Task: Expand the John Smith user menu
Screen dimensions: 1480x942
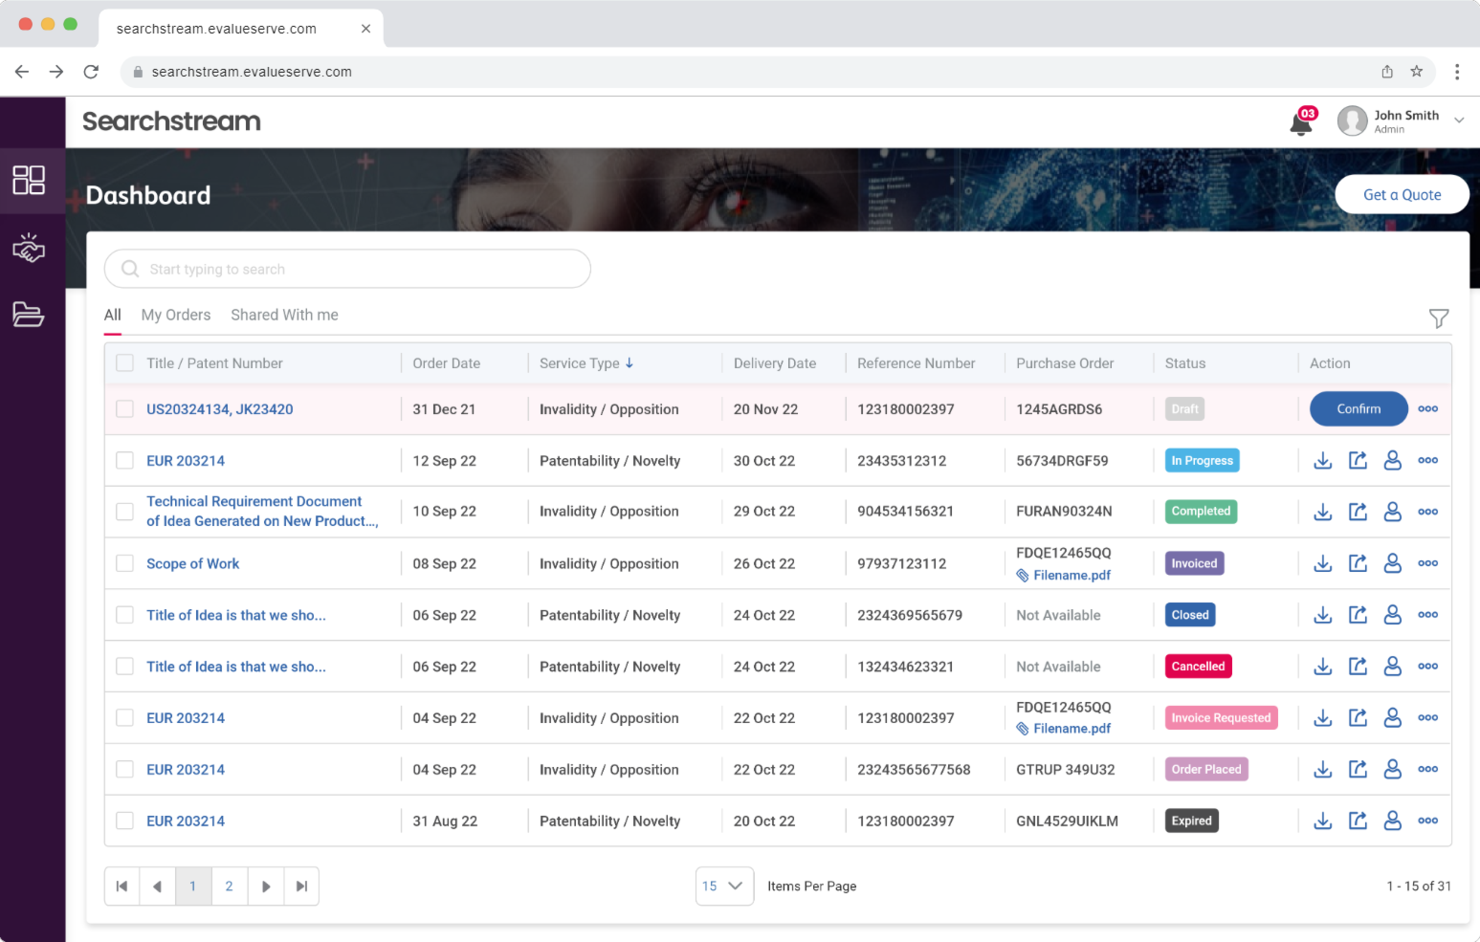Action: click(x=1459, y=120)
